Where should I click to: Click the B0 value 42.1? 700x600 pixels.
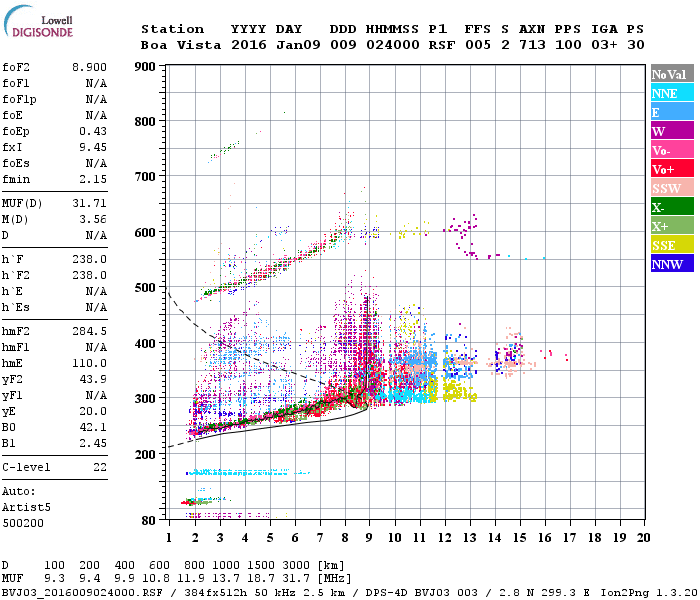coord(93,427)
